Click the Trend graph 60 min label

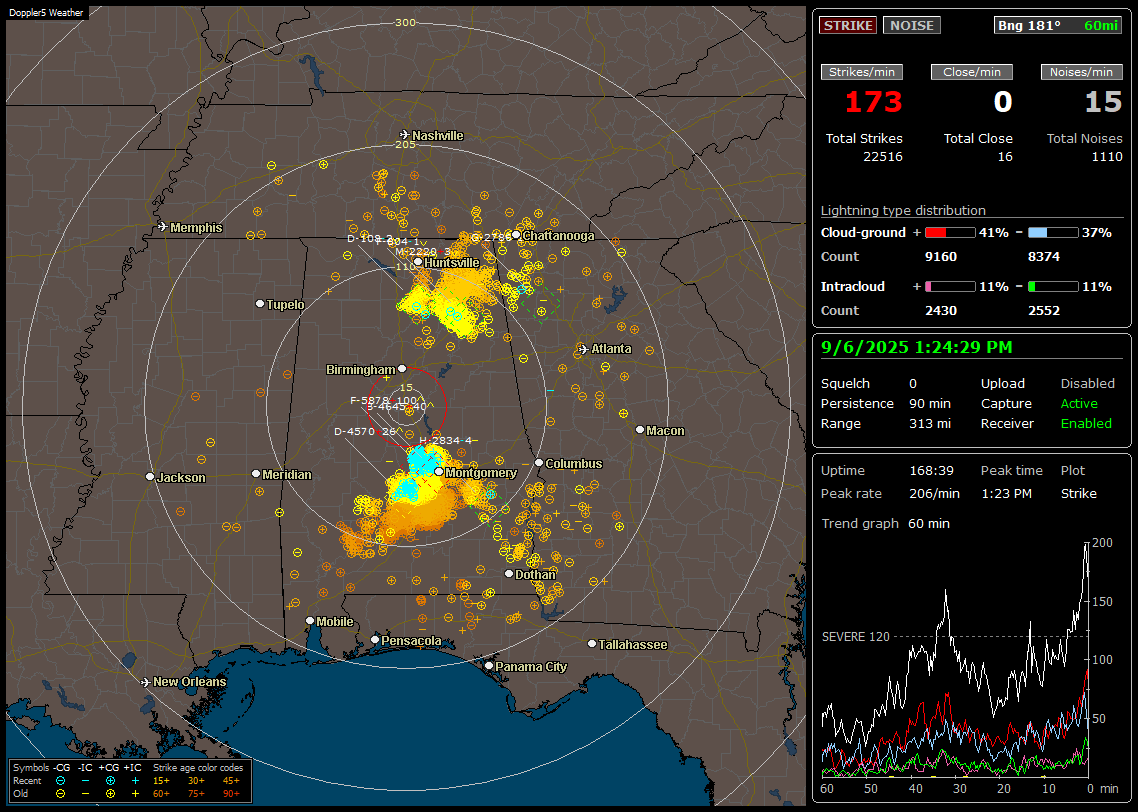pos(885,524)
